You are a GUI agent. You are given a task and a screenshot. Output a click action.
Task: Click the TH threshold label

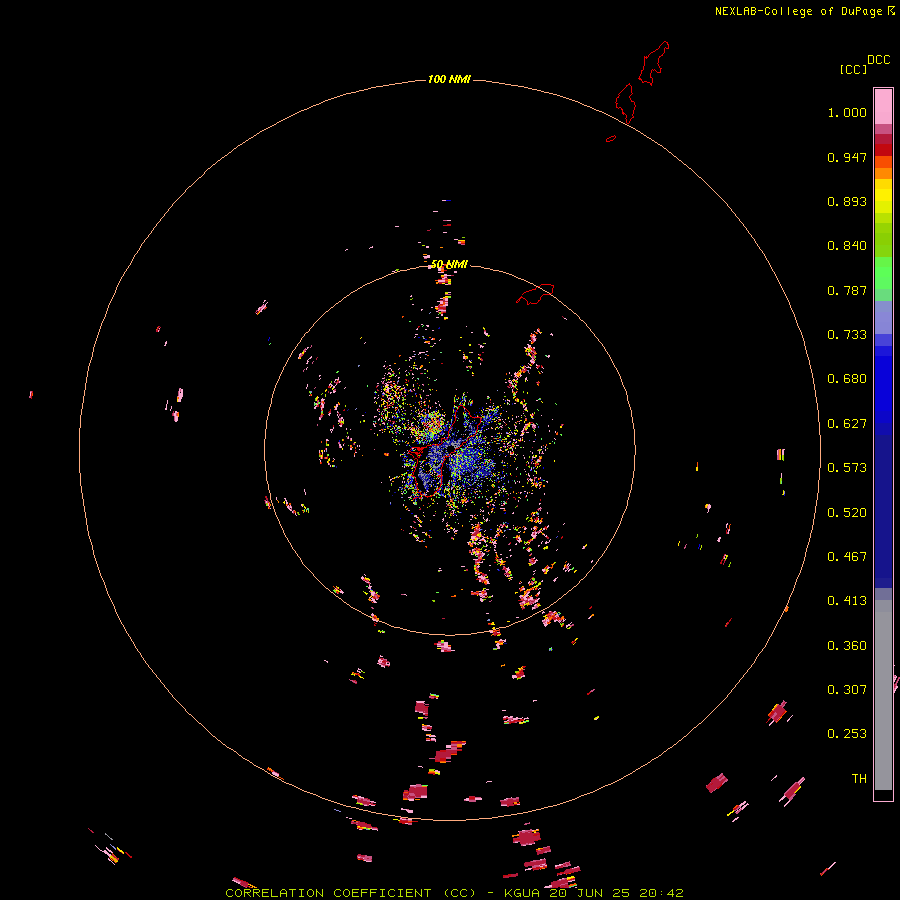point(859,779)
